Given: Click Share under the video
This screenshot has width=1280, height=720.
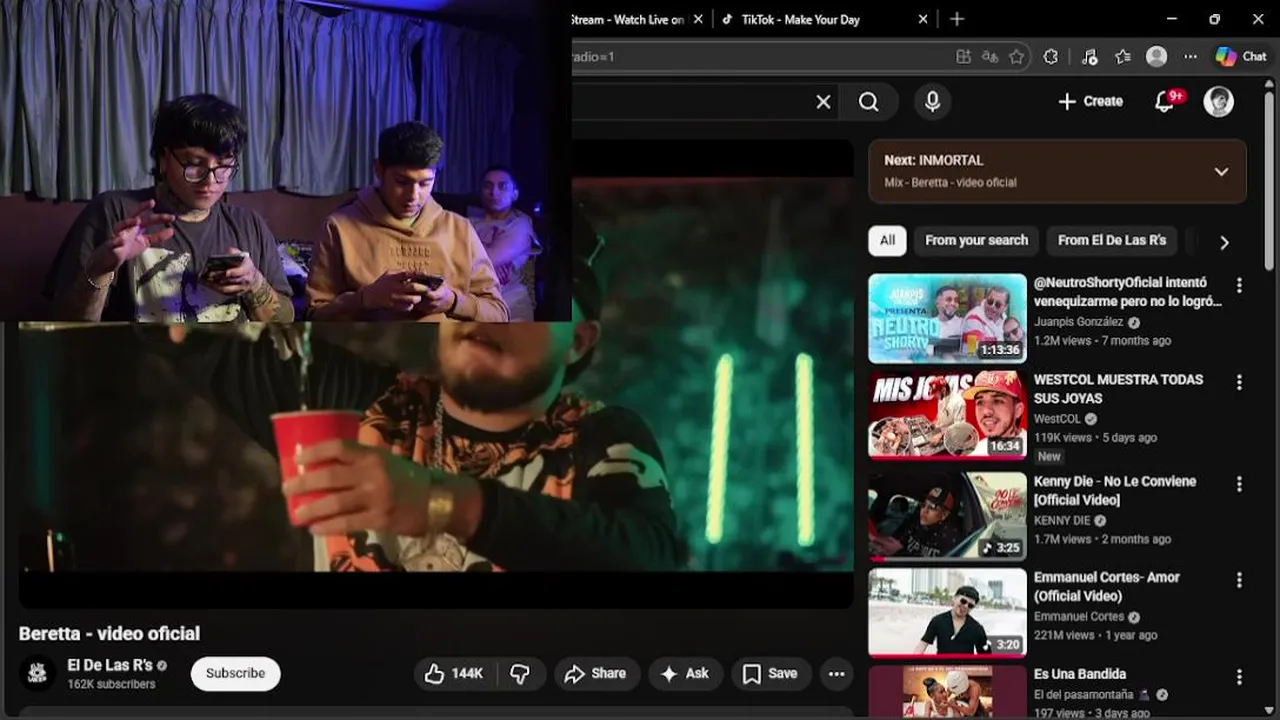Looking at the screenshot, I should click(595, 674).
